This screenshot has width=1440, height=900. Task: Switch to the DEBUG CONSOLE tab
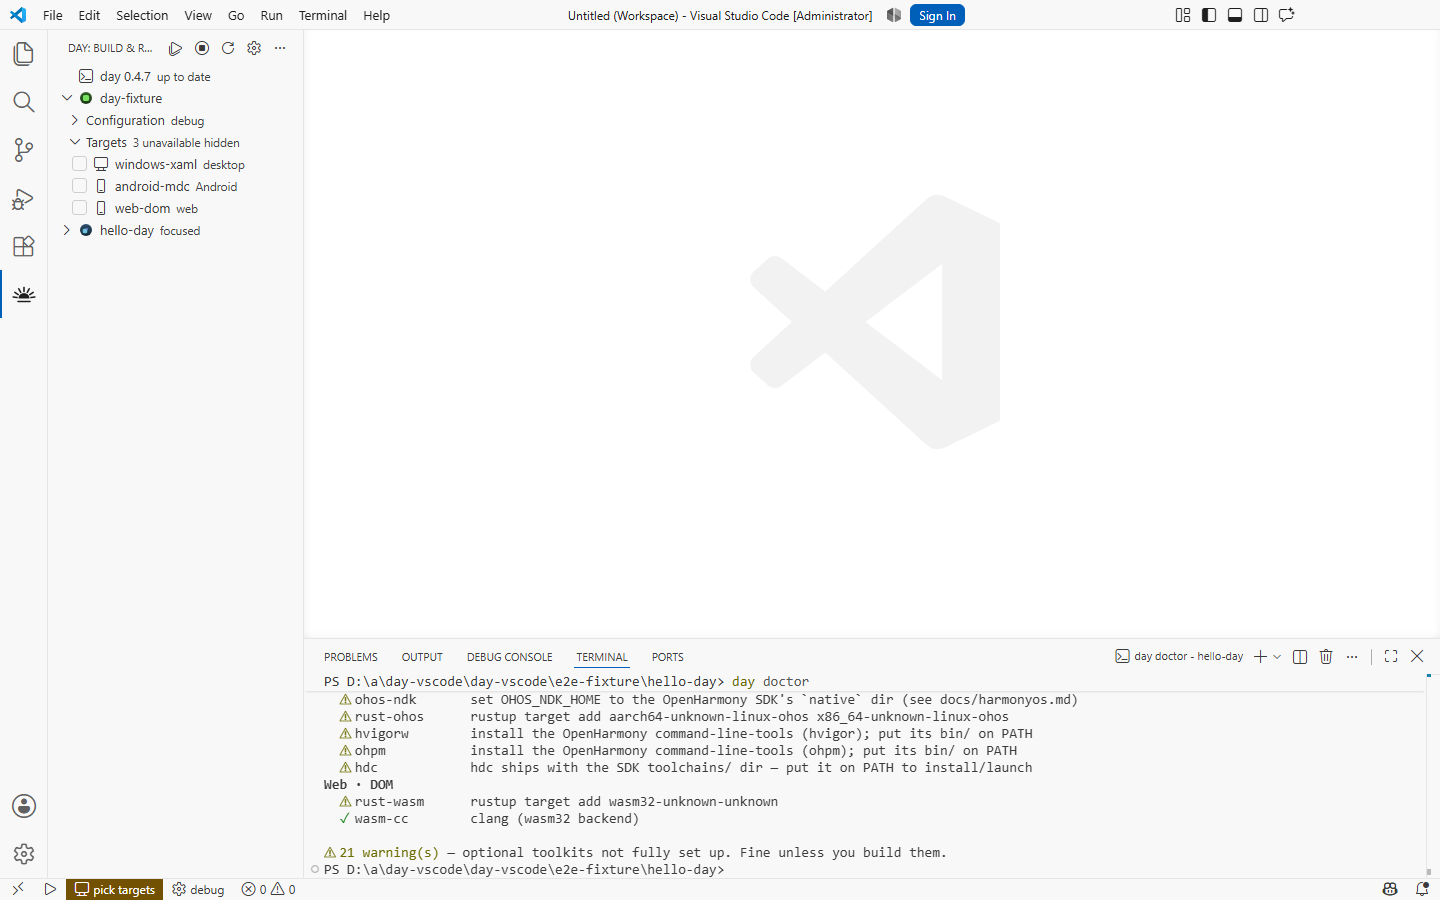coord(509,657)
